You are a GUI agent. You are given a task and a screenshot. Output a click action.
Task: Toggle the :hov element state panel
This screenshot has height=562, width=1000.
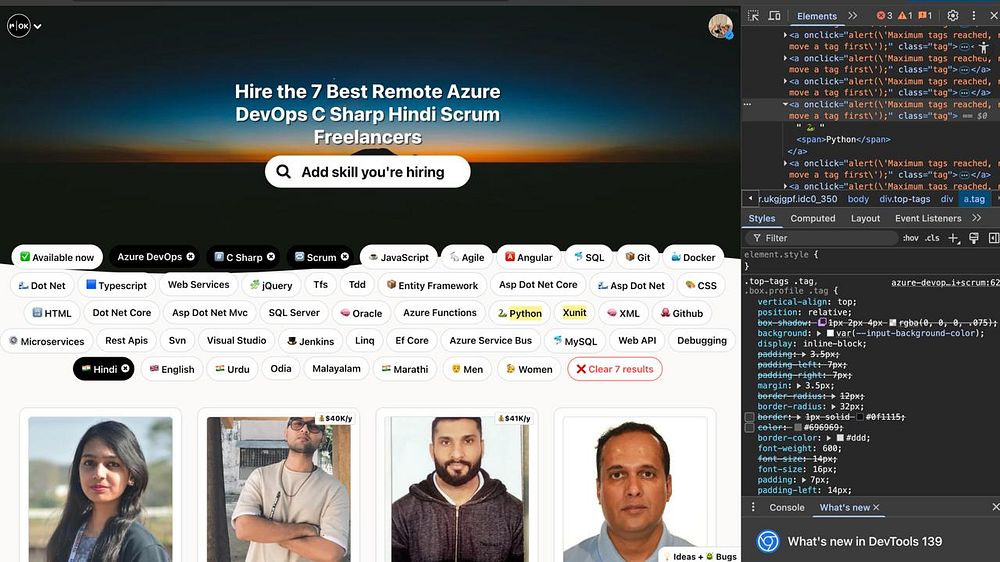(911, 238)
